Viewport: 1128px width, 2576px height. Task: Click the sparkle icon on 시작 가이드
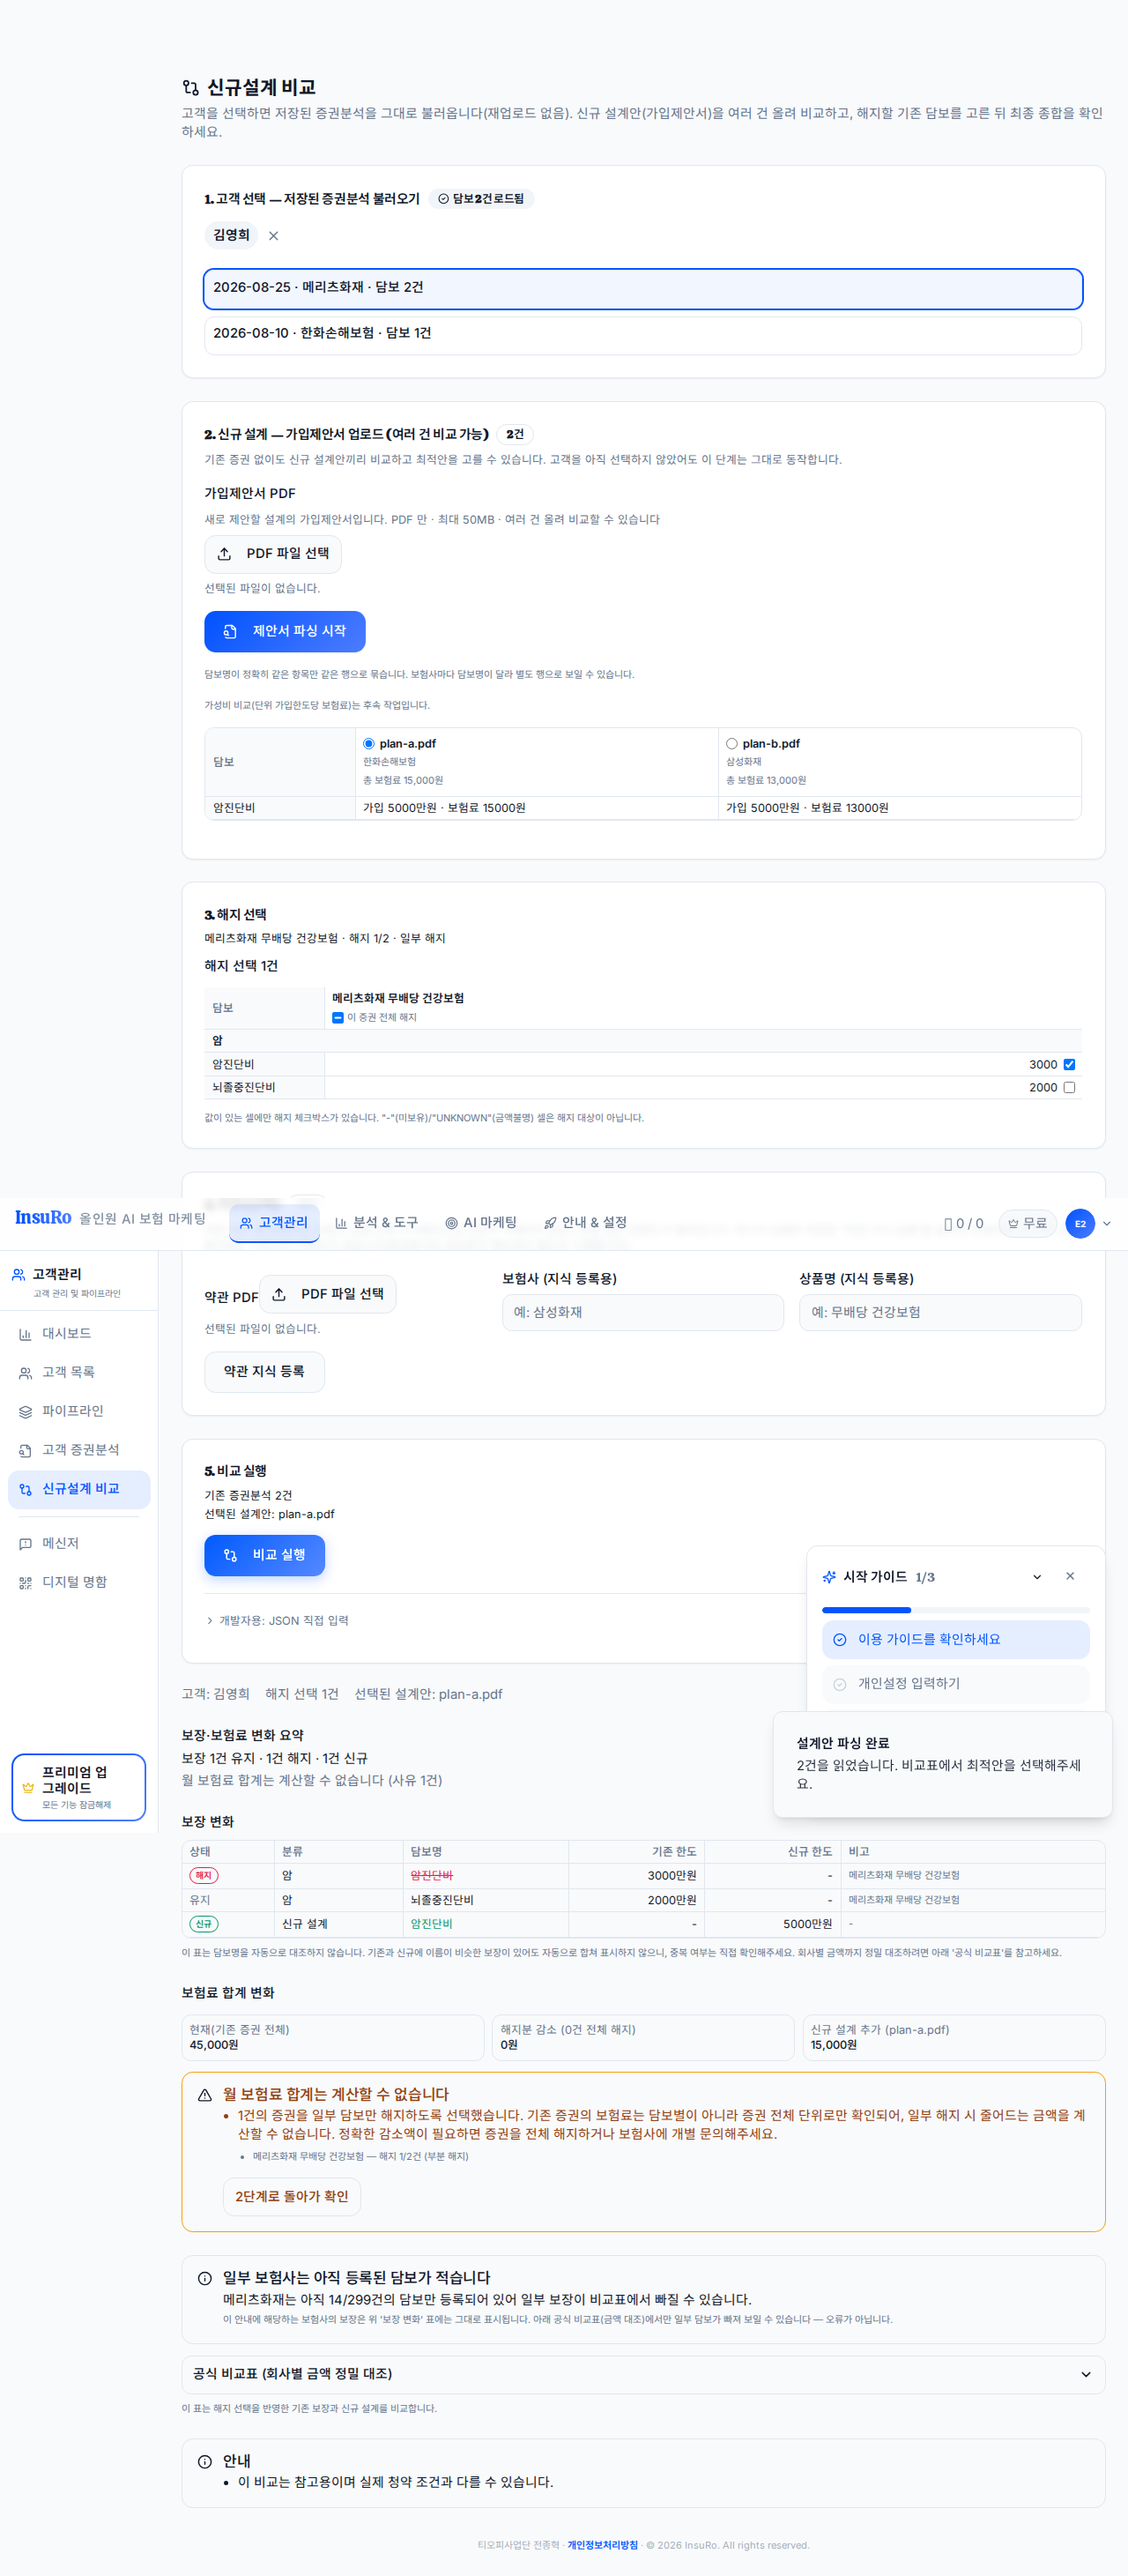(x=829, y=1577)
